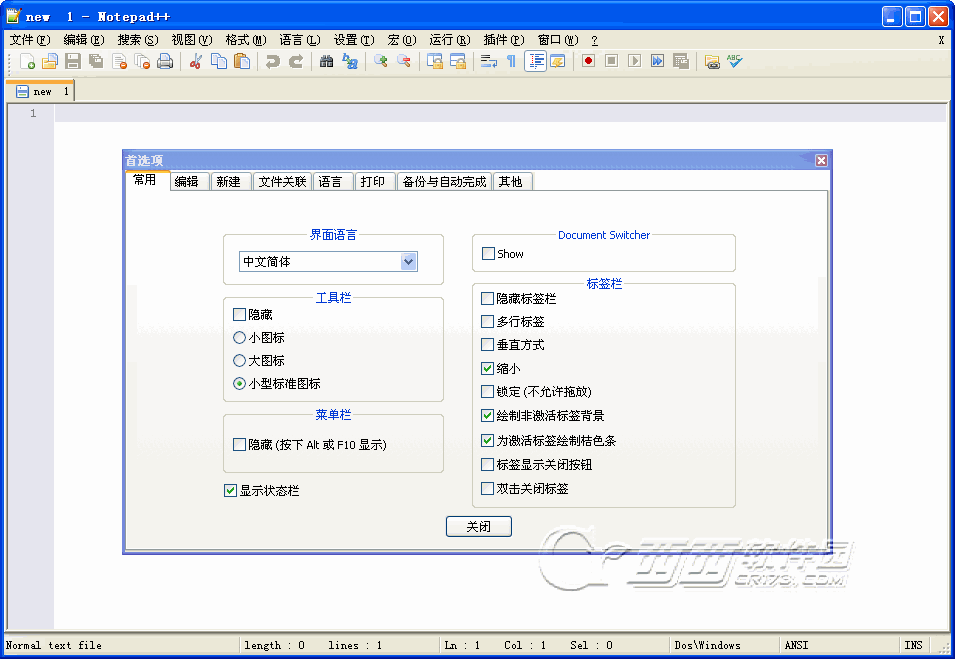Click the Redo arrow icon
This screenshot has width=955, height=659.
(x=295, y=61)
